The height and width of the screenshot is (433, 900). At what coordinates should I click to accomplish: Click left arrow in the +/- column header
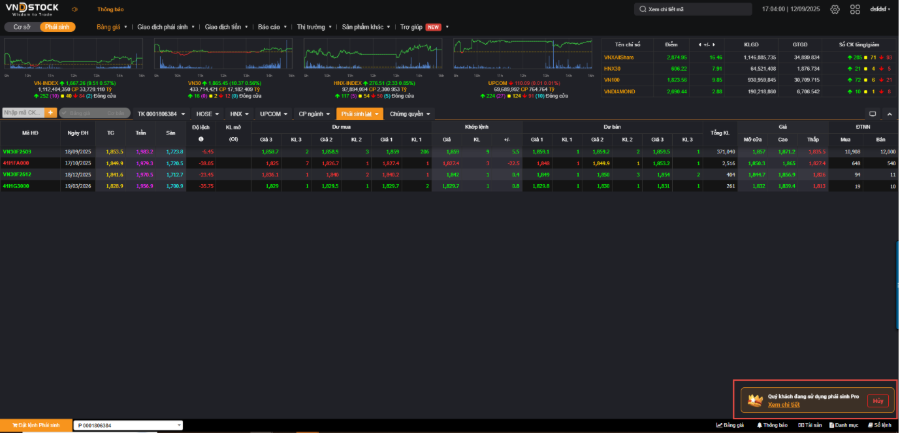699,44
